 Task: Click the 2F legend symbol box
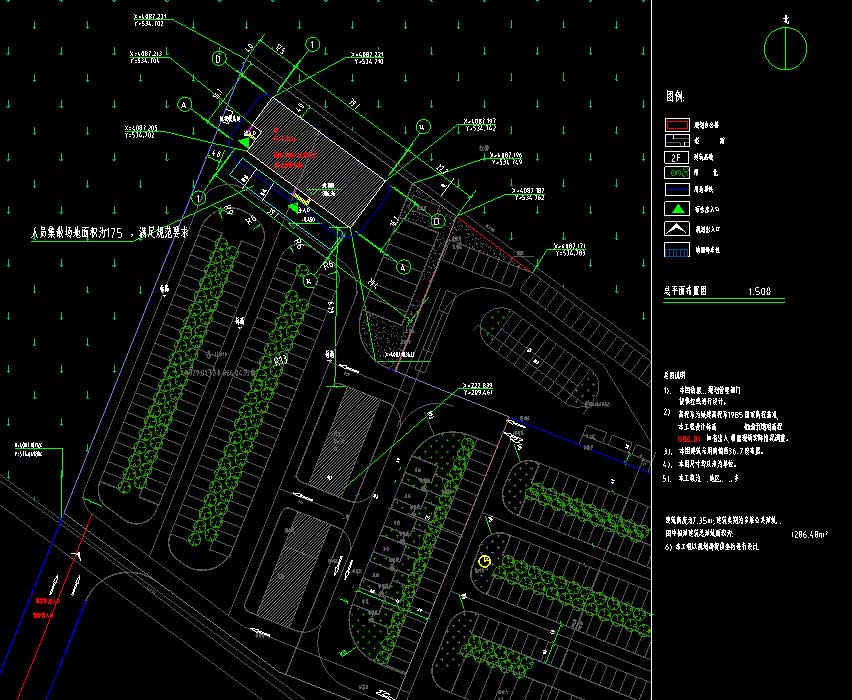click(x=678, y=158)
